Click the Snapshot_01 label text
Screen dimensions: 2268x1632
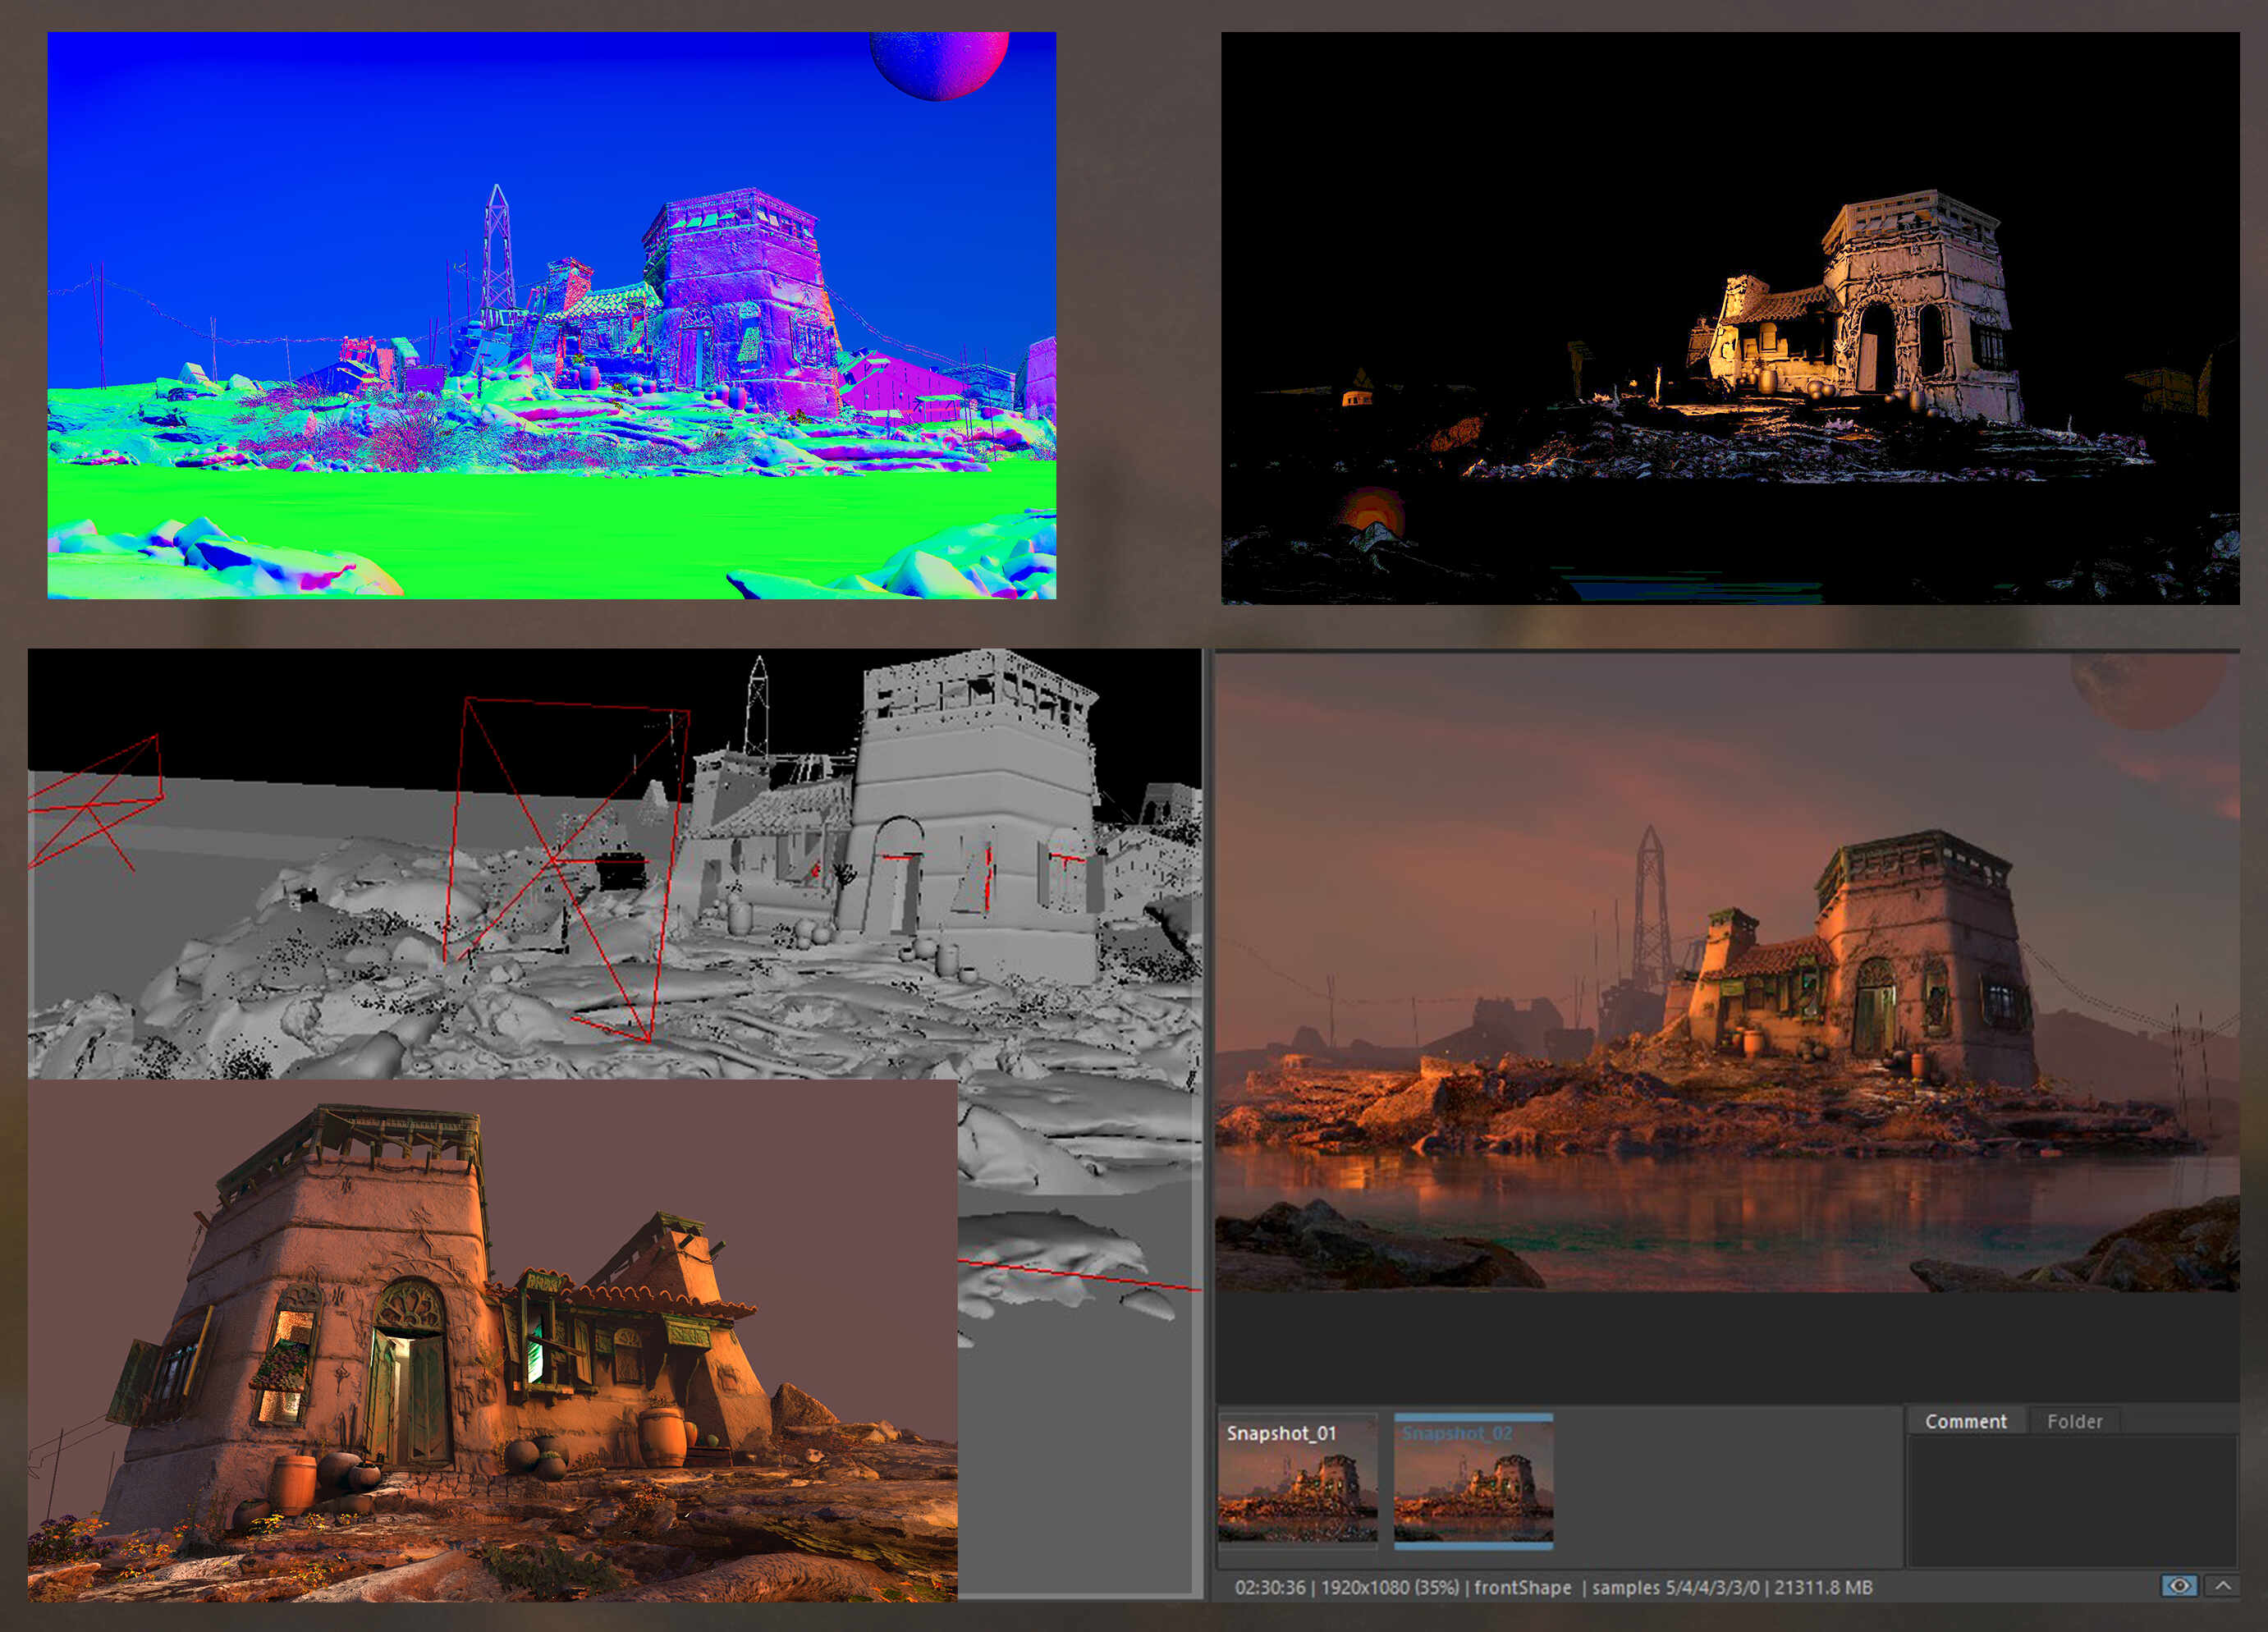(x=1281, y=1433)
